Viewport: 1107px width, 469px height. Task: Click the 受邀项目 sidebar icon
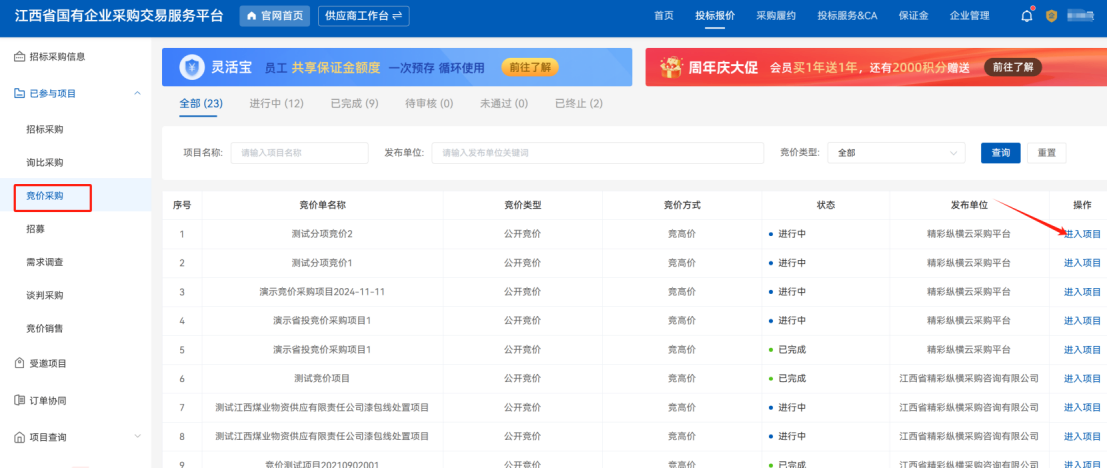(x=20, y=364)
